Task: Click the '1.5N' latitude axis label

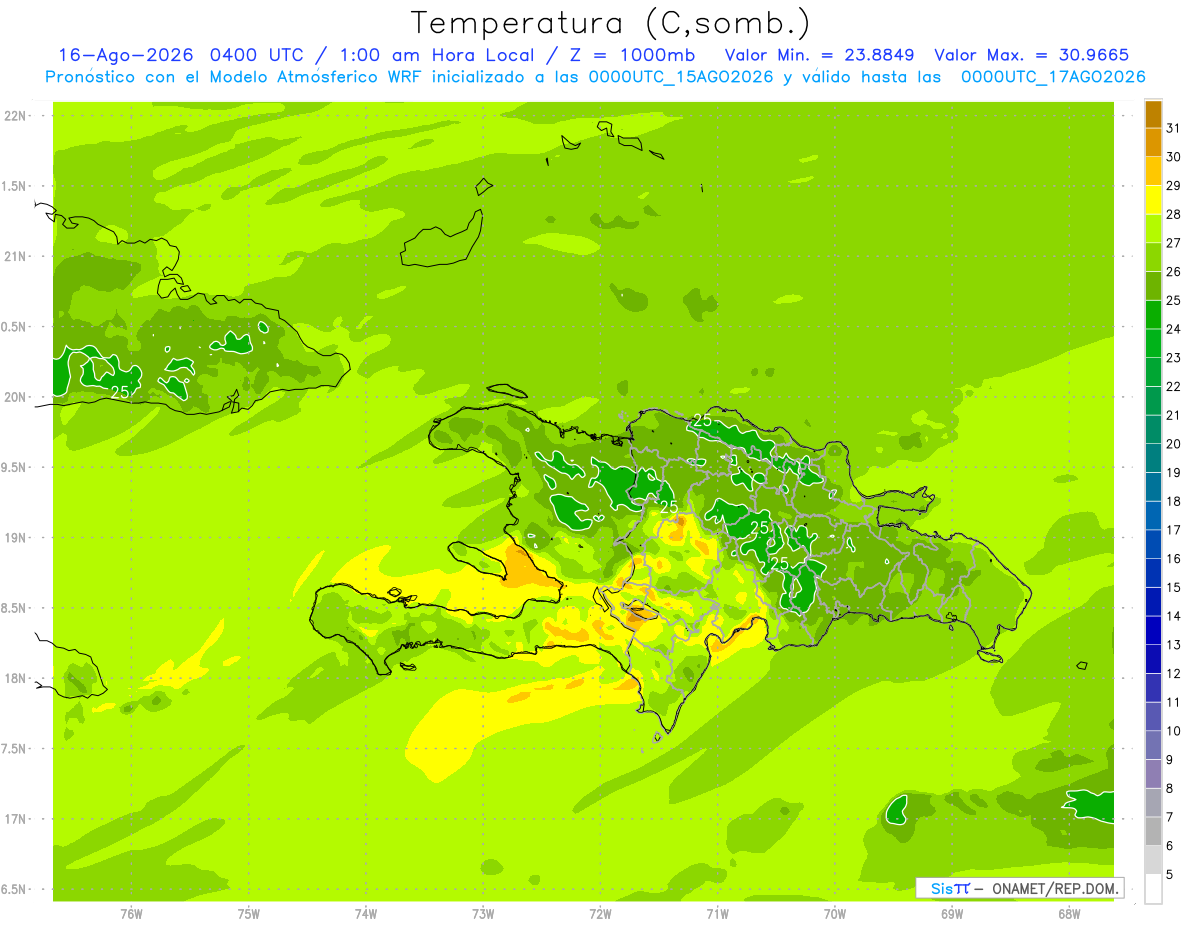Action: point(15,186)
